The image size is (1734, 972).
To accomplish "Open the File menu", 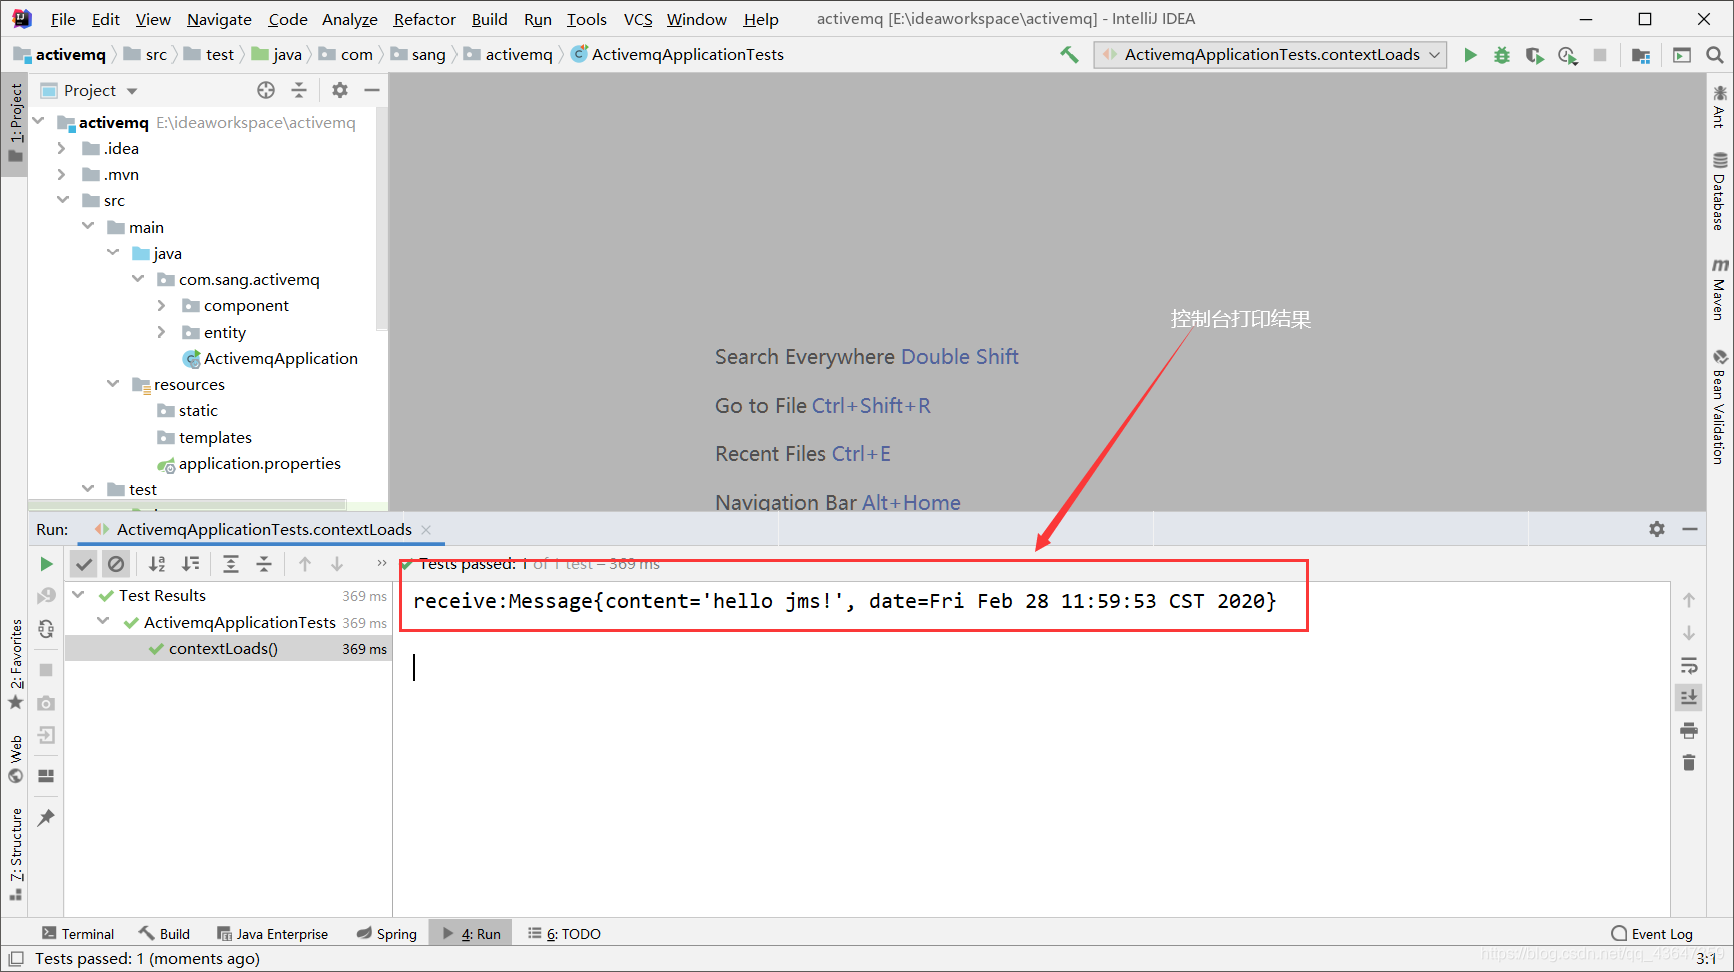I will (63, 19).
